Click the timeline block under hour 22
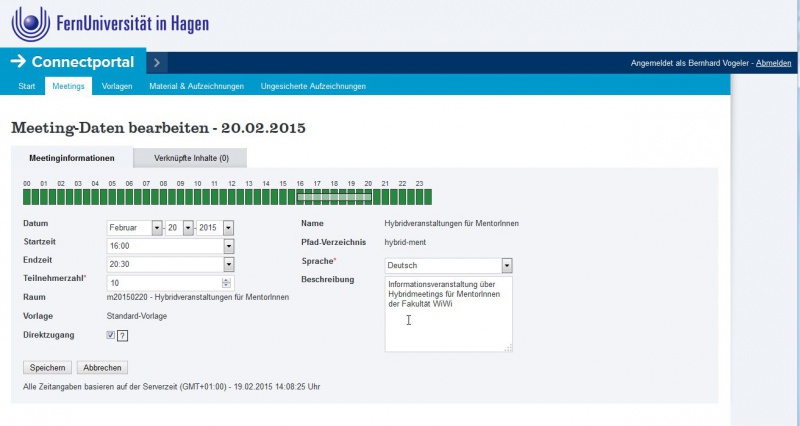Screen dimensions: 800x426 coord(403,197)
